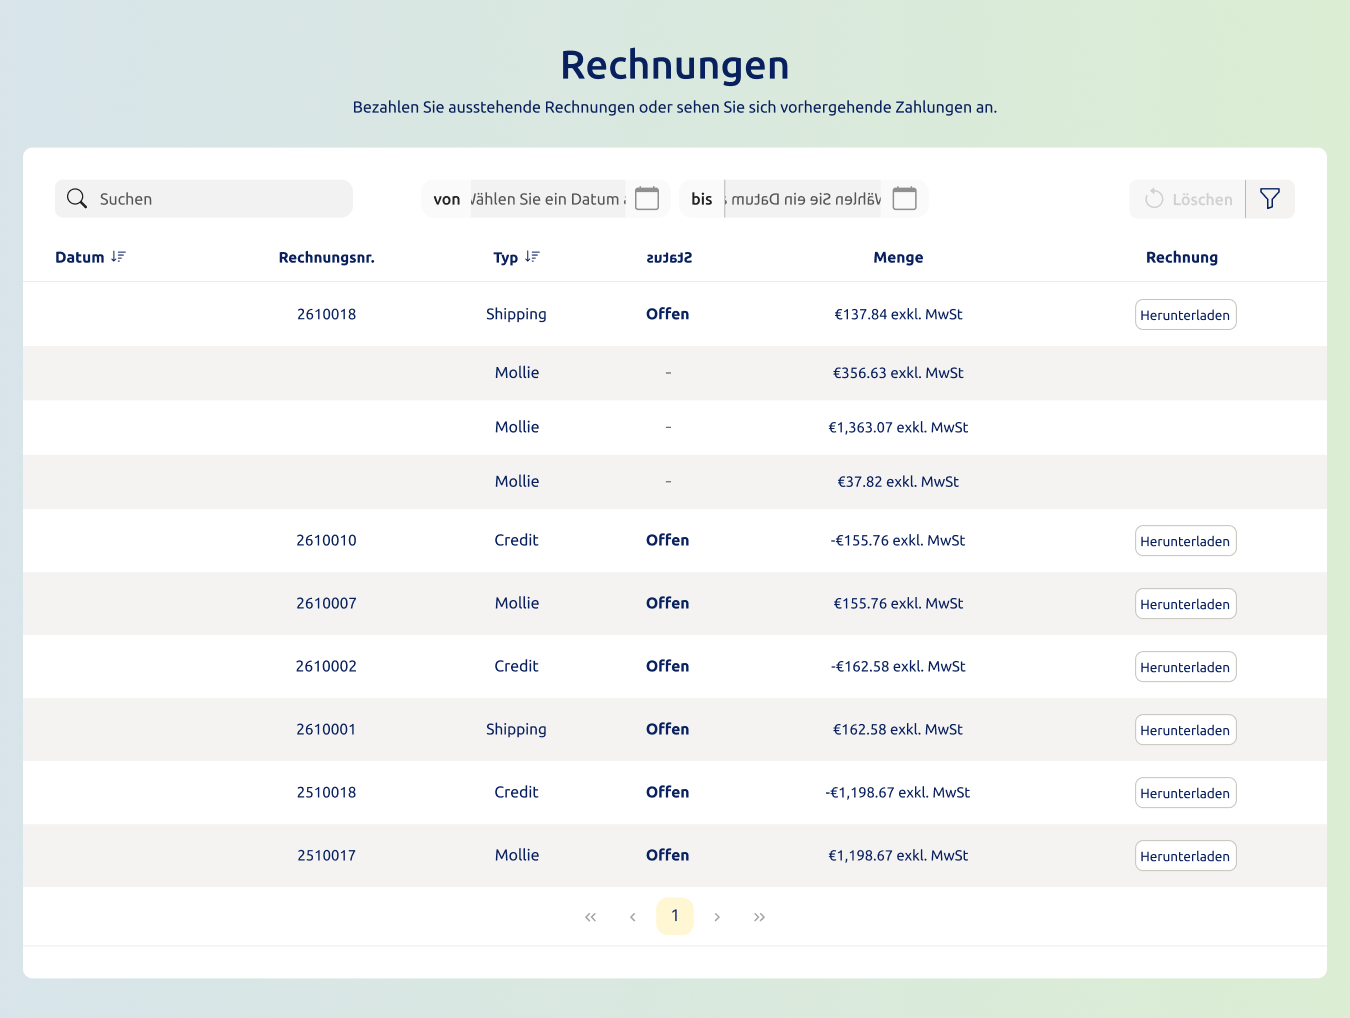Jump to first page via double-left chevron
Screen dimensions: 1350x1018
point(590,916)
